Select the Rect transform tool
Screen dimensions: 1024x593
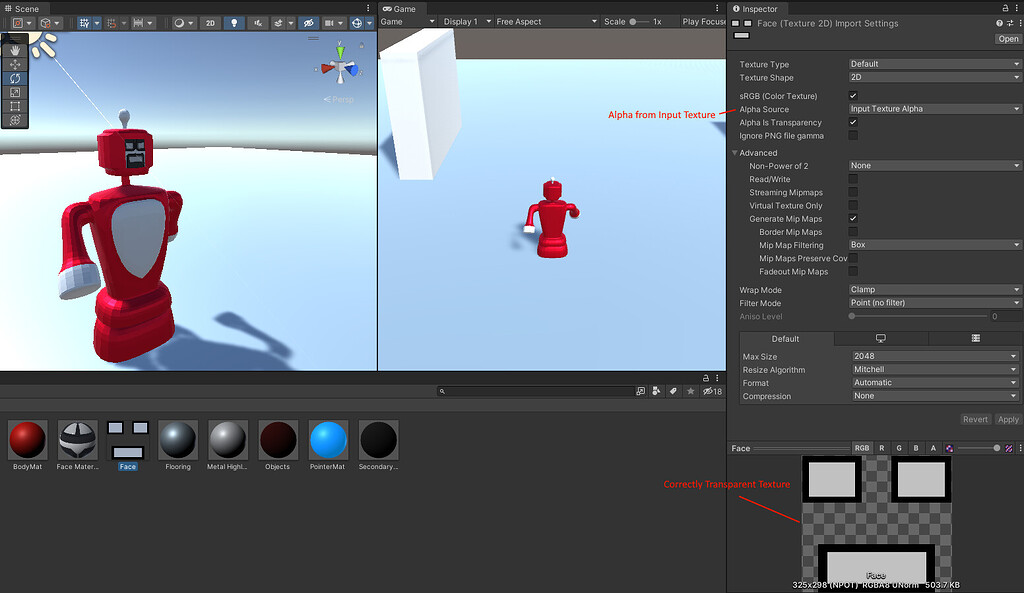[14, 104]
